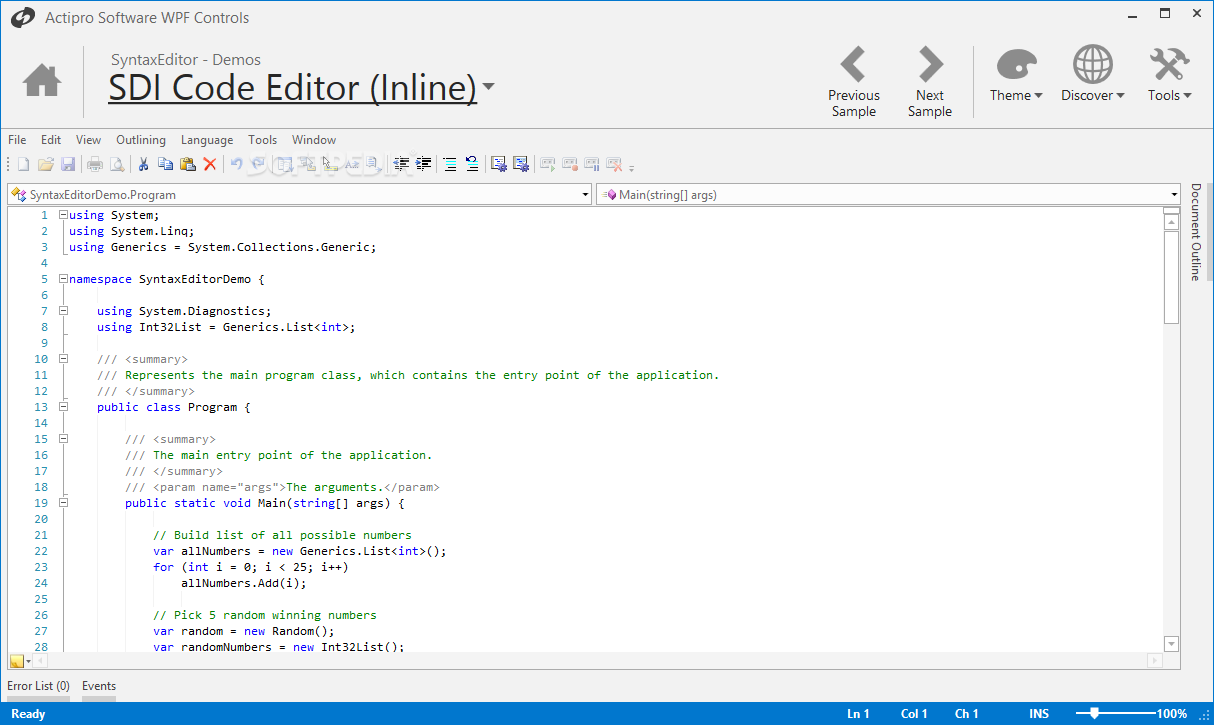Click the 'public class Program {' code line
Image resolution: width=1214 pixels, height=725 pixels.
[174, 407]
